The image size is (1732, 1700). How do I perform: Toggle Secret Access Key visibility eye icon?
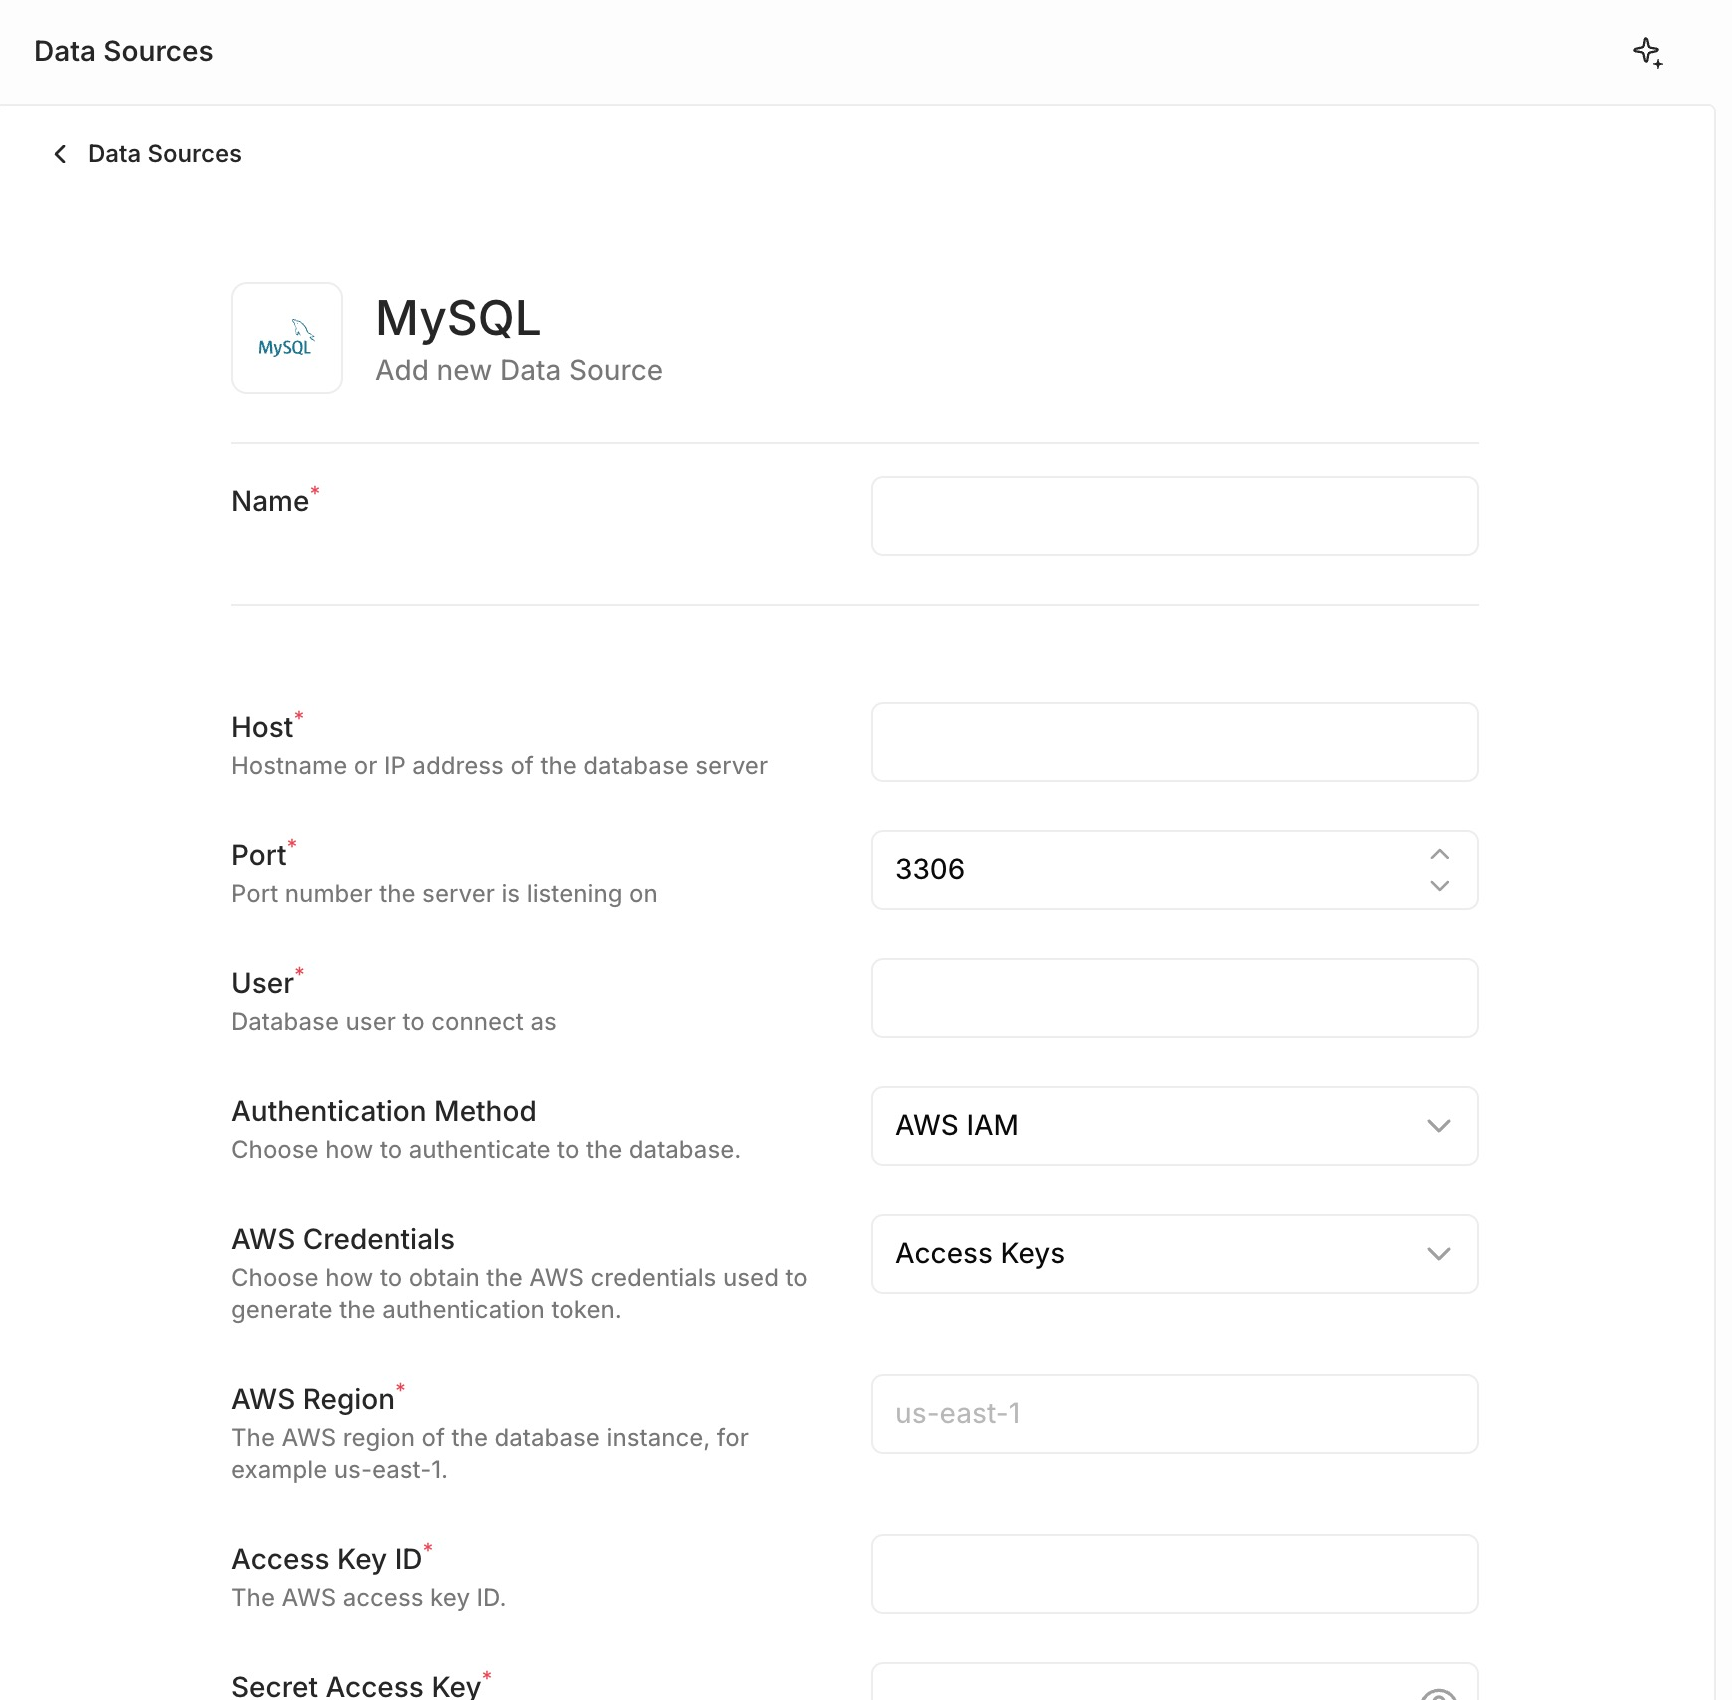[1439, 1693]
